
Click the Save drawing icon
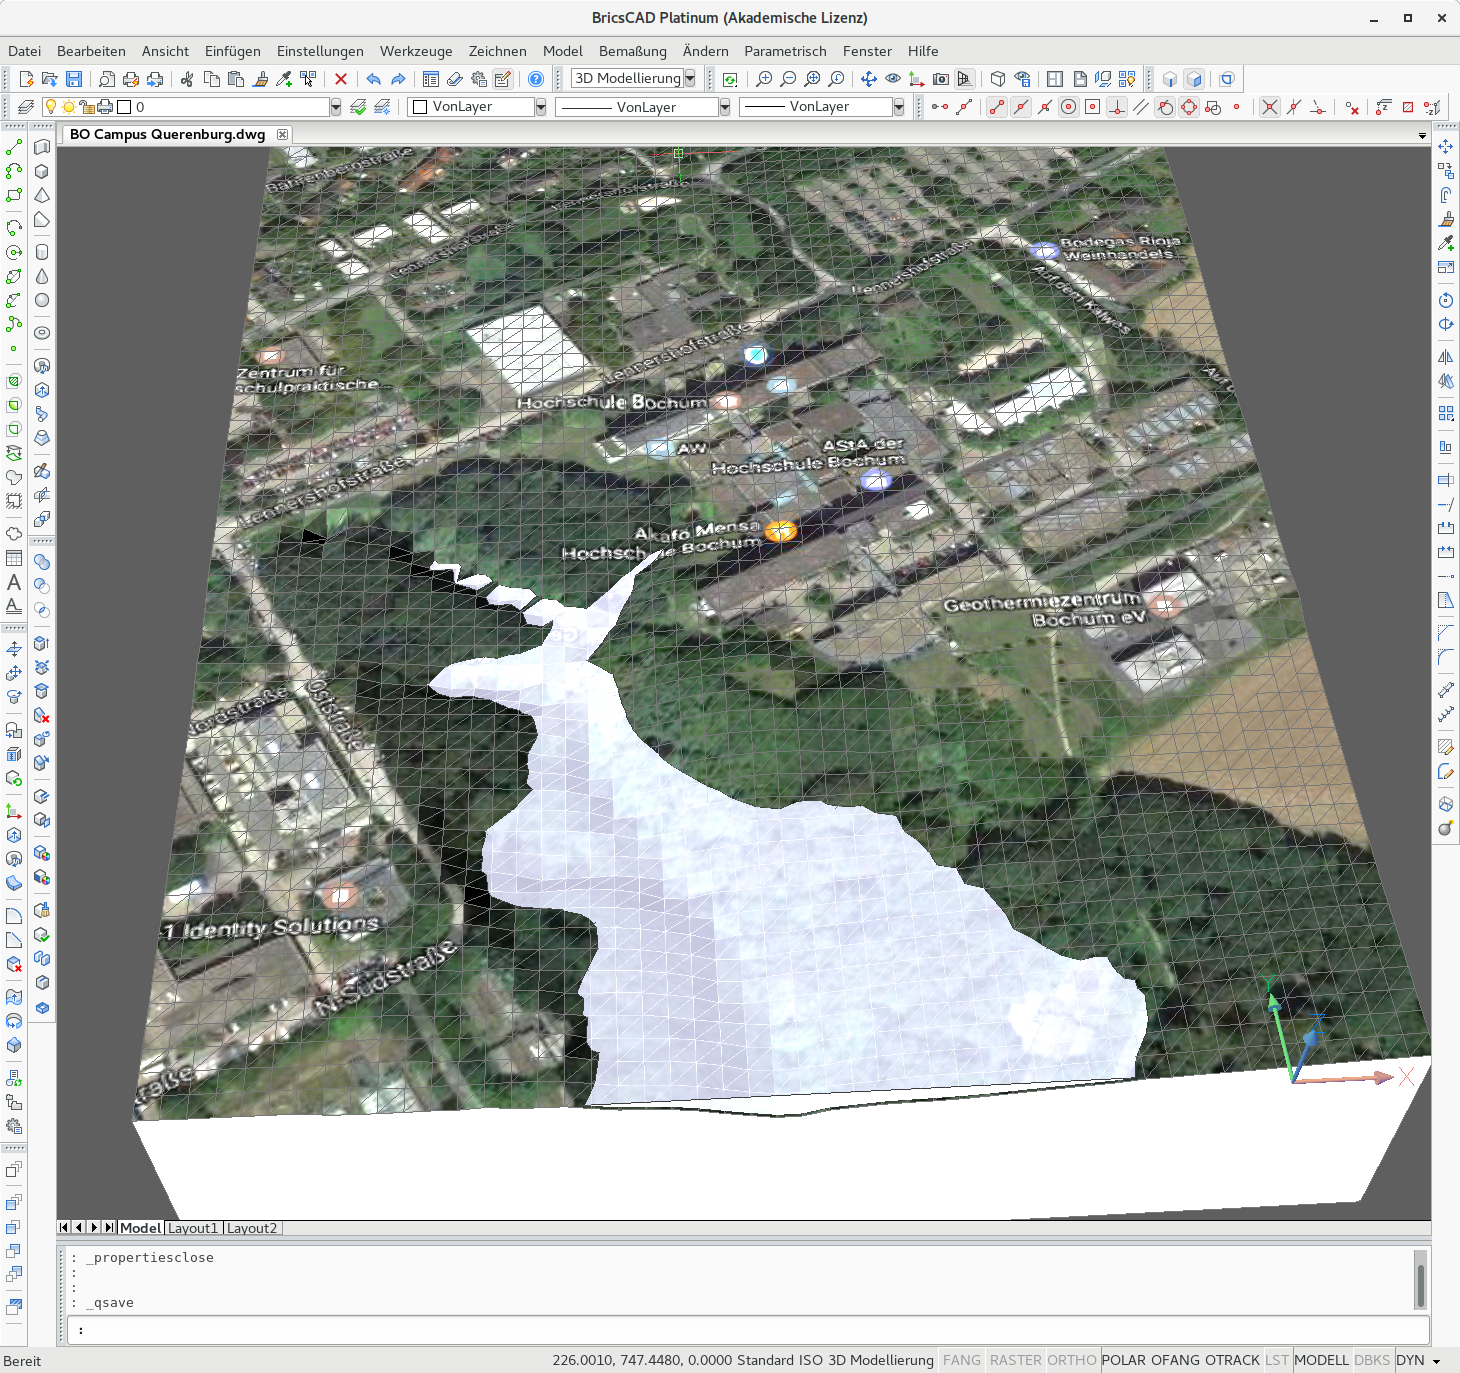click(74, 79)
